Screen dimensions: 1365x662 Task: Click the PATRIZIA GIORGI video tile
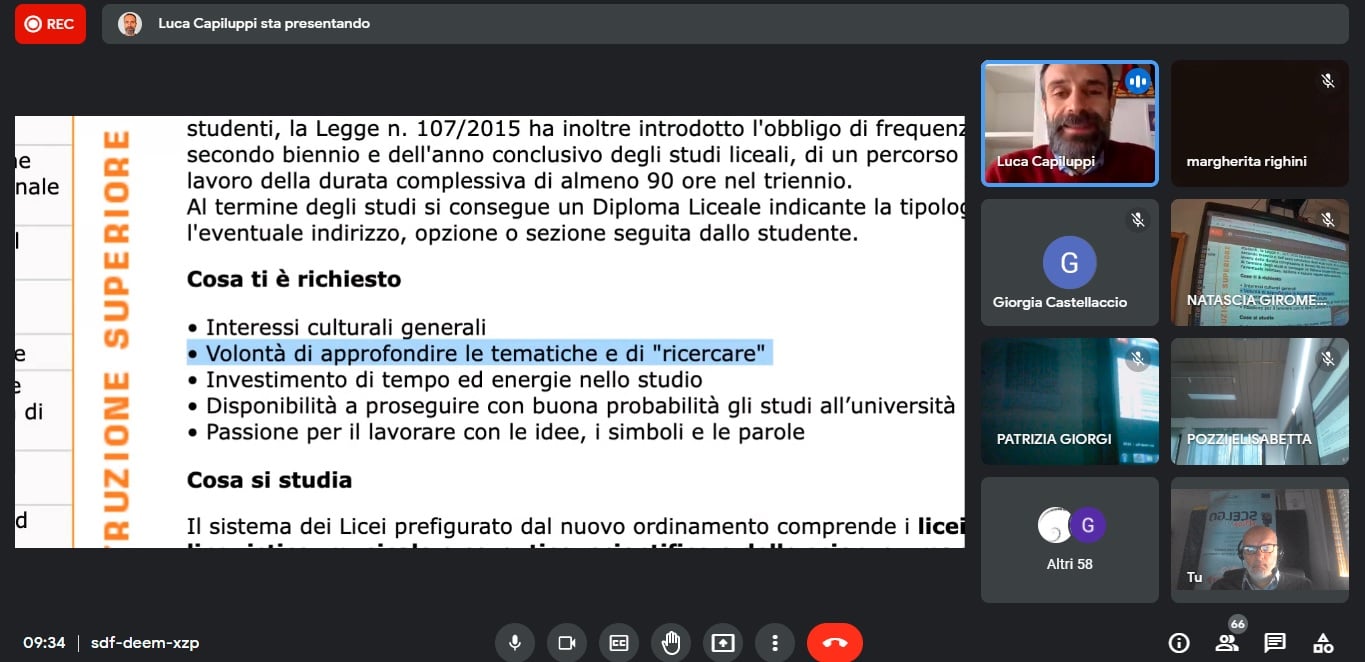(x=1069, y=401)
